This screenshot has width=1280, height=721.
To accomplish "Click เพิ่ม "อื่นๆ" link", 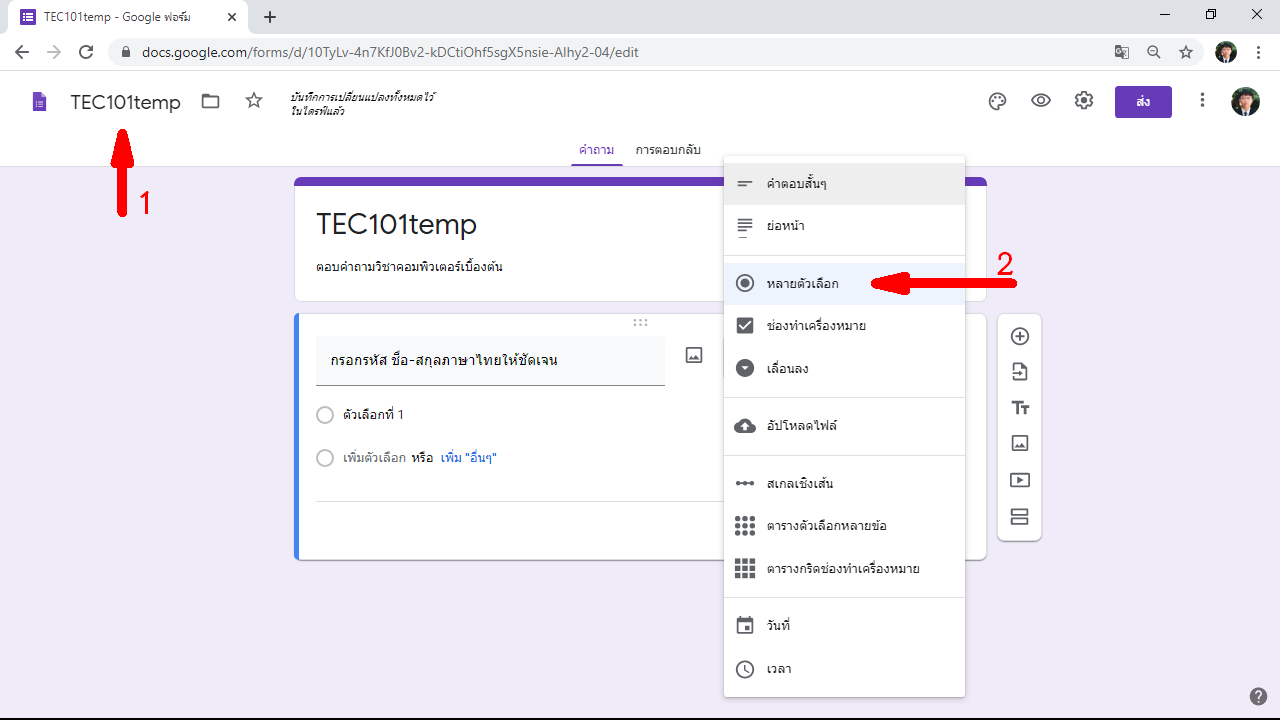I will (x=469, y=458).
